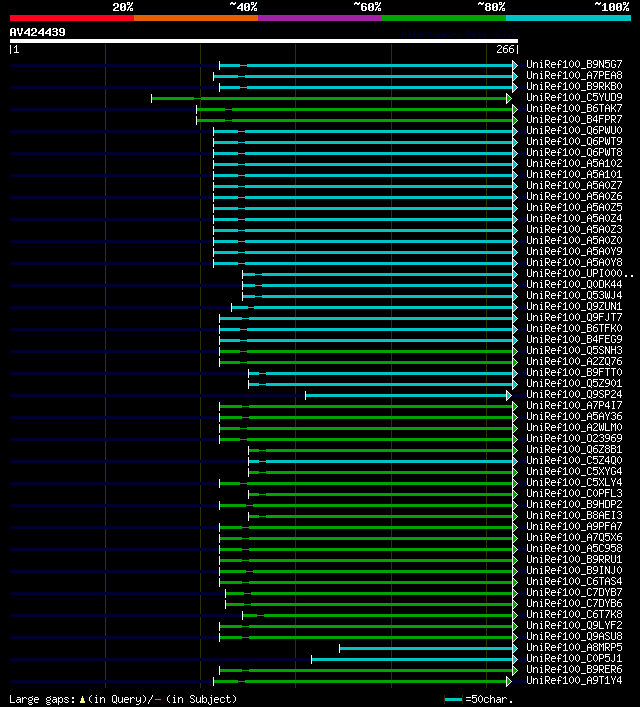The image size is (640, 707).
Task: Select the UniRef100_Q0DK44 label
Action: [x=574, y=285]
